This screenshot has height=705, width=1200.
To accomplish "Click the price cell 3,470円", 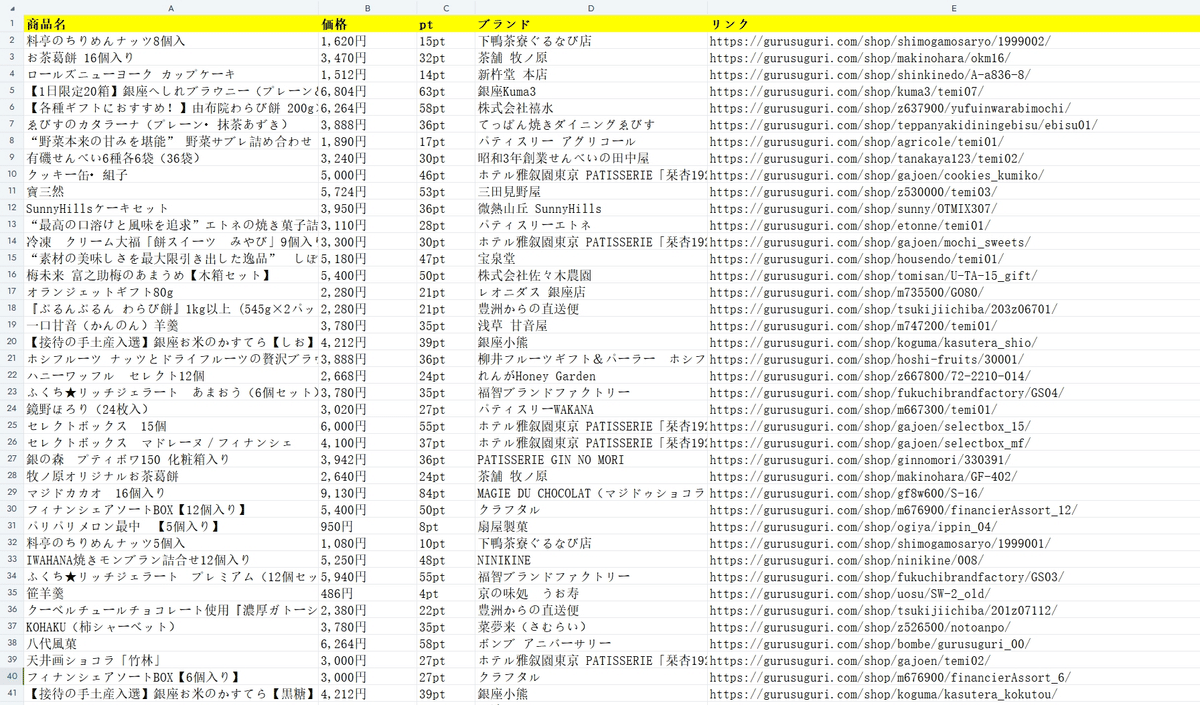I will 367,58.
